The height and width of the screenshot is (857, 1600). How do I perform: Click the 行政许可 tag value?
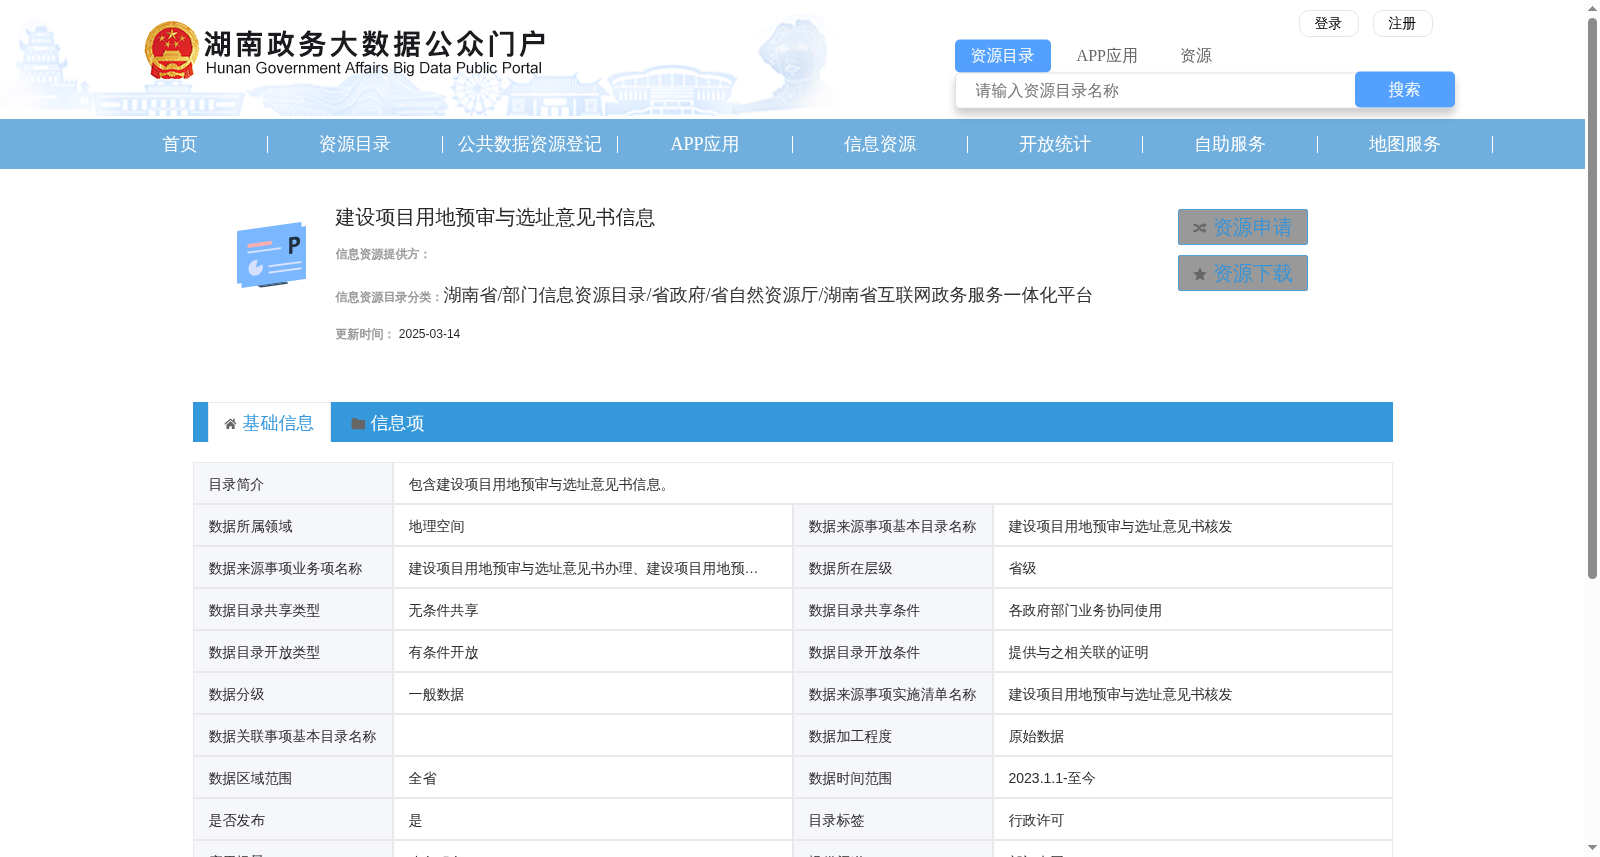coord(1036,820)
